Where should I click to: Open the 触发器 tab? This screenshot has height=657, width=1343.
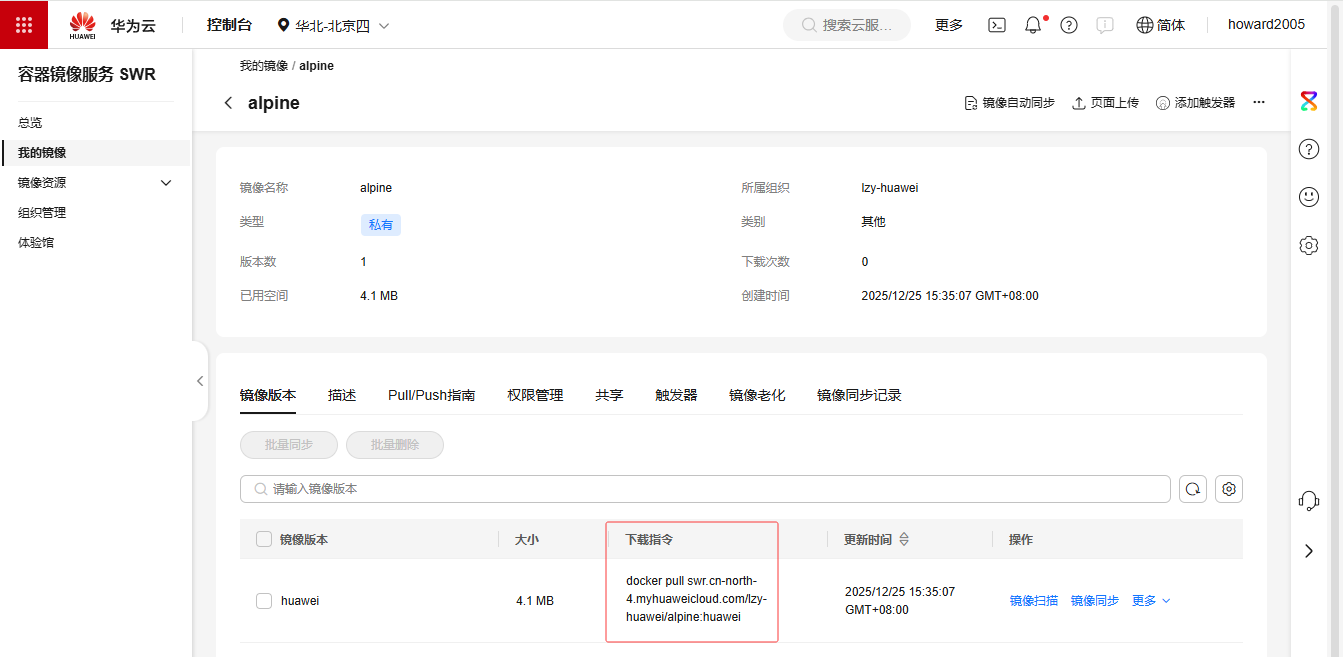point(676,395)
